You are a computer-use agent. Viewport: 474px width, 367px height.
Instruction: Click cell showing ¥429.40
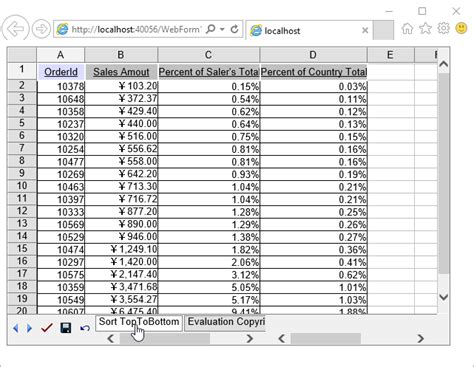pos(121,111)
